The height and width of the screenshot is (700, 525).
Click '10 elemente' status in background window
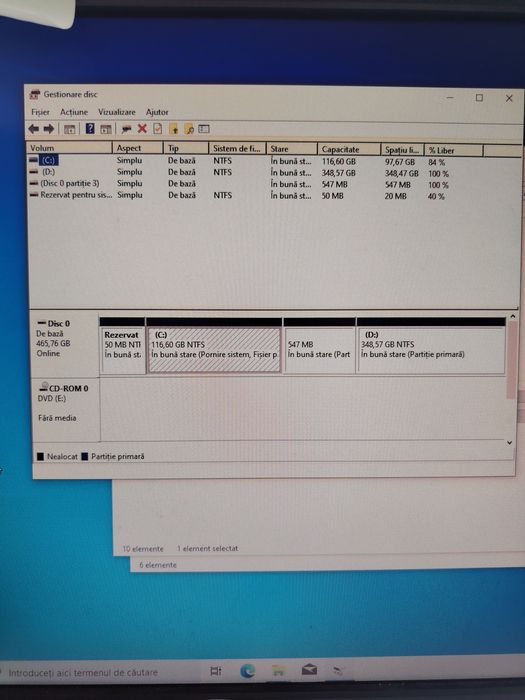pyautogui.click(x=143, y=549)
